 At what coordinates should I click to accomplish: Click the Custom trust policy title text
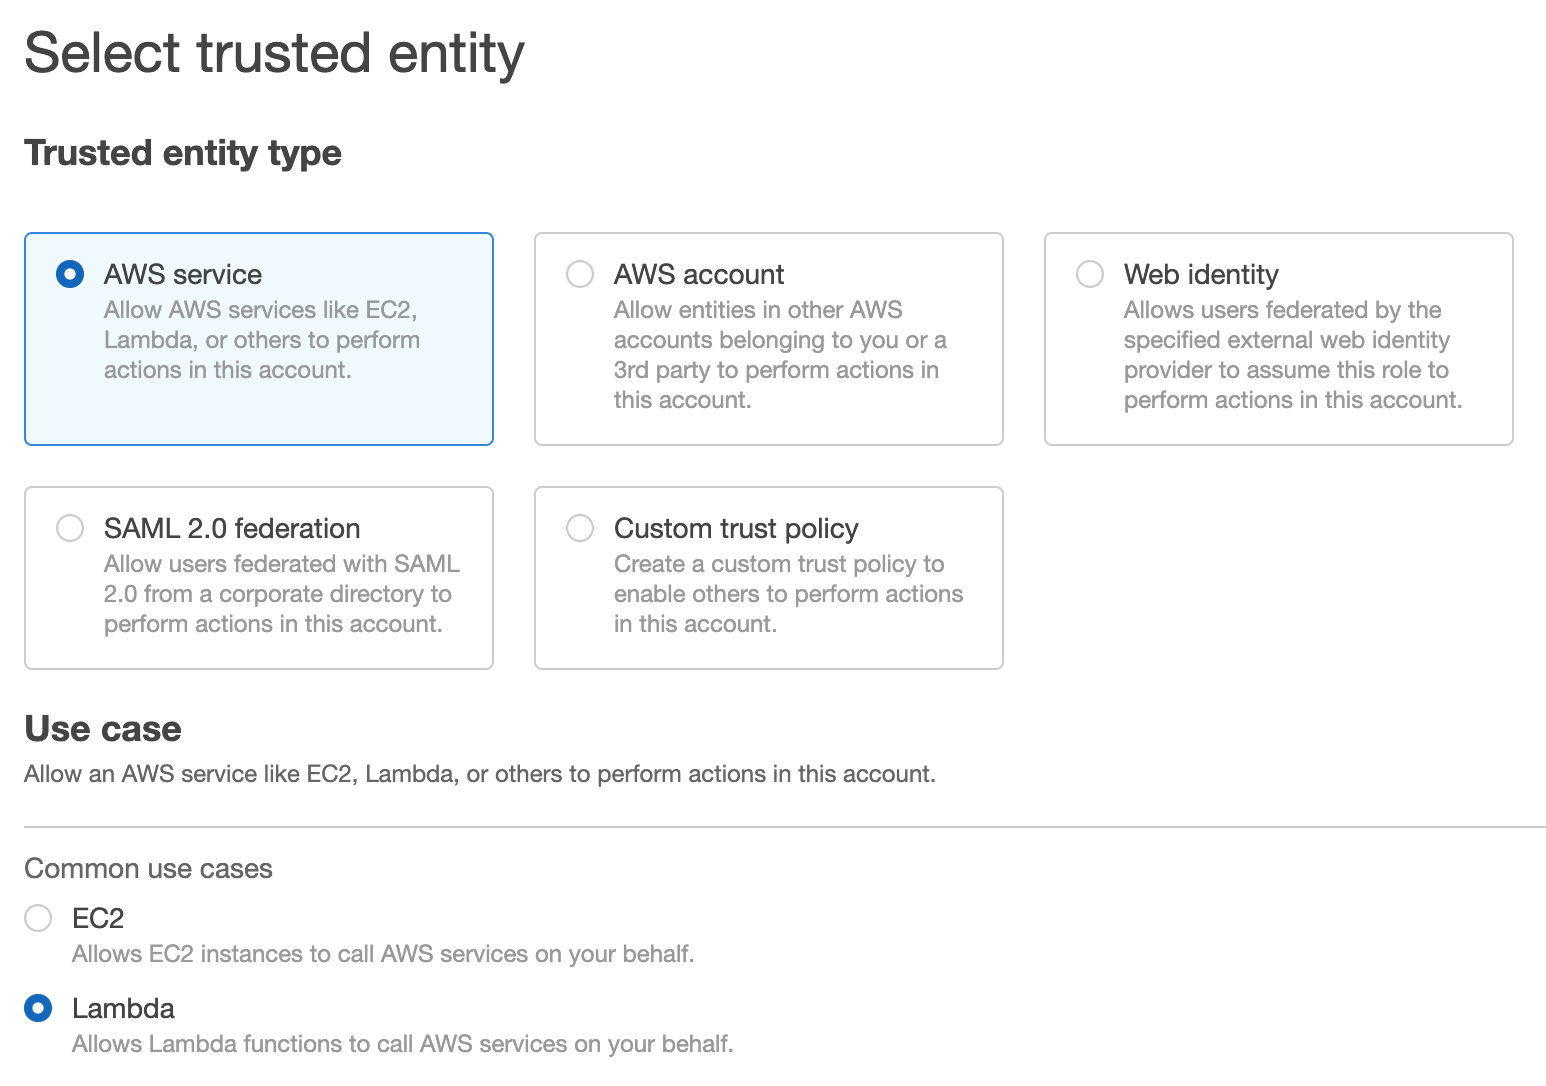[x=736, y=528]
